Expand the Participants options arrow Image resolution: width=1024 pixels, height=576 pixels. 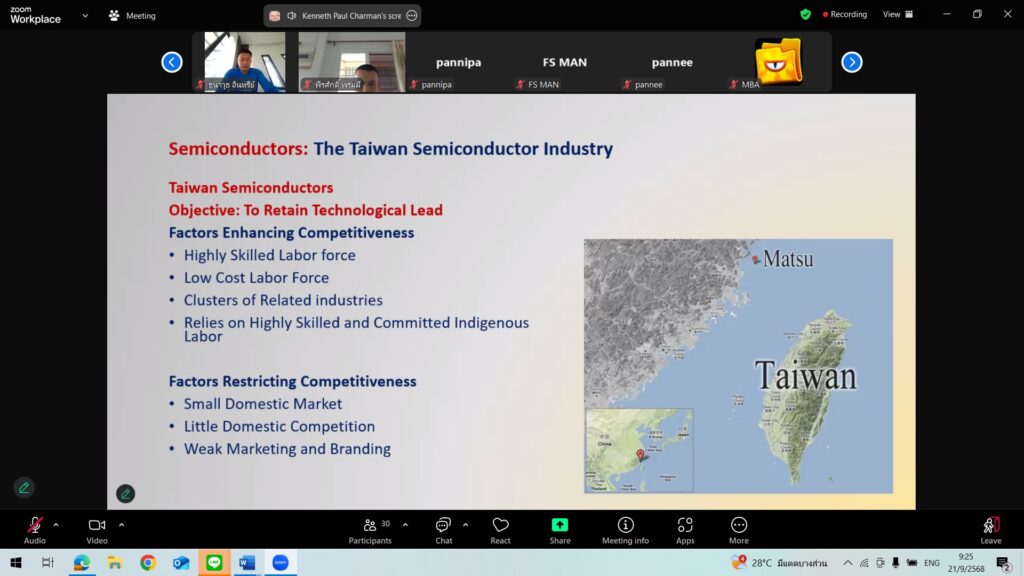(x=405, y=524)
